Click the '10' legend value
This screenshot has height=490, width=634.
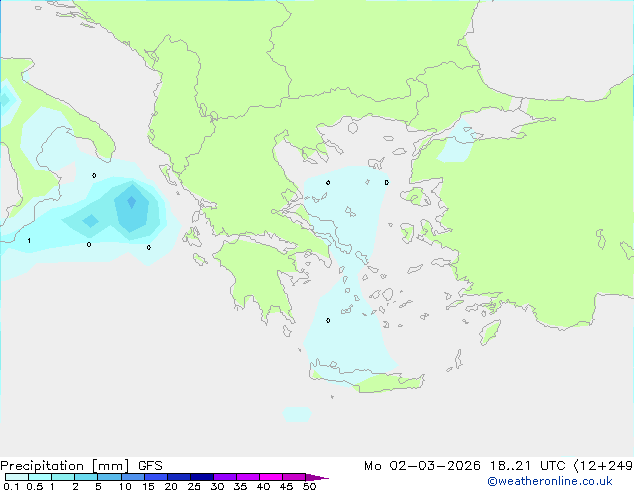(x=125, y=486)
